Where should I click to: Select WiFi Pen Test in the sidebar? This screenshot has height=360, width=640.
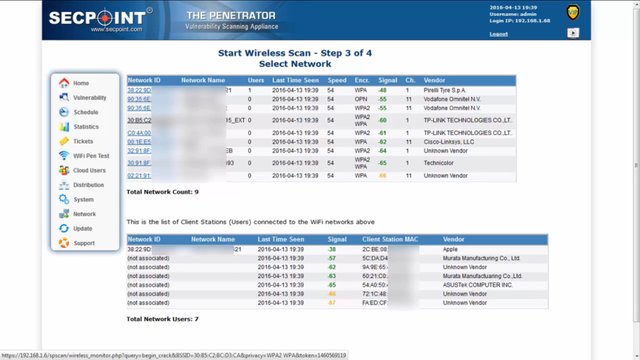tap(91, 156)
